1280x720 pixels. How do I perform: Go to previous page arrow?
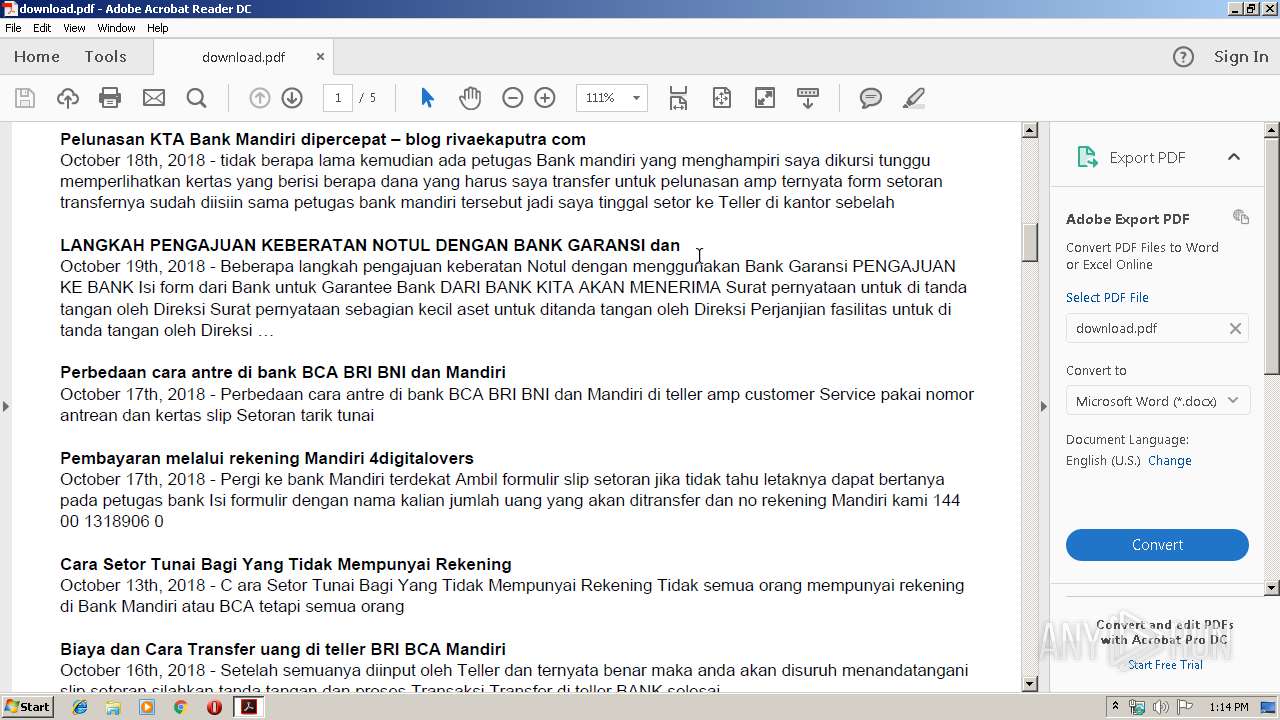260,98
